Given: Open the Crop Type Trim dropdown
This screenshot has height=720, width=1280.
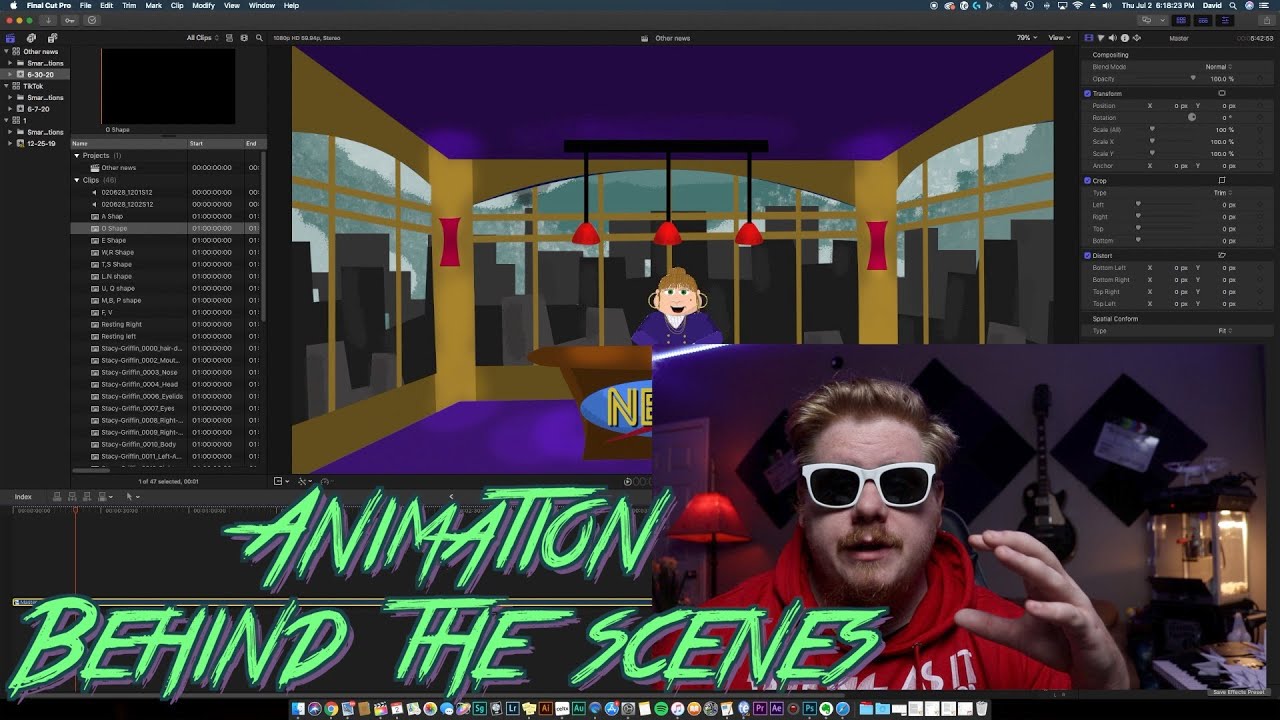Looking at the screenshot, I should (1223, 192).
